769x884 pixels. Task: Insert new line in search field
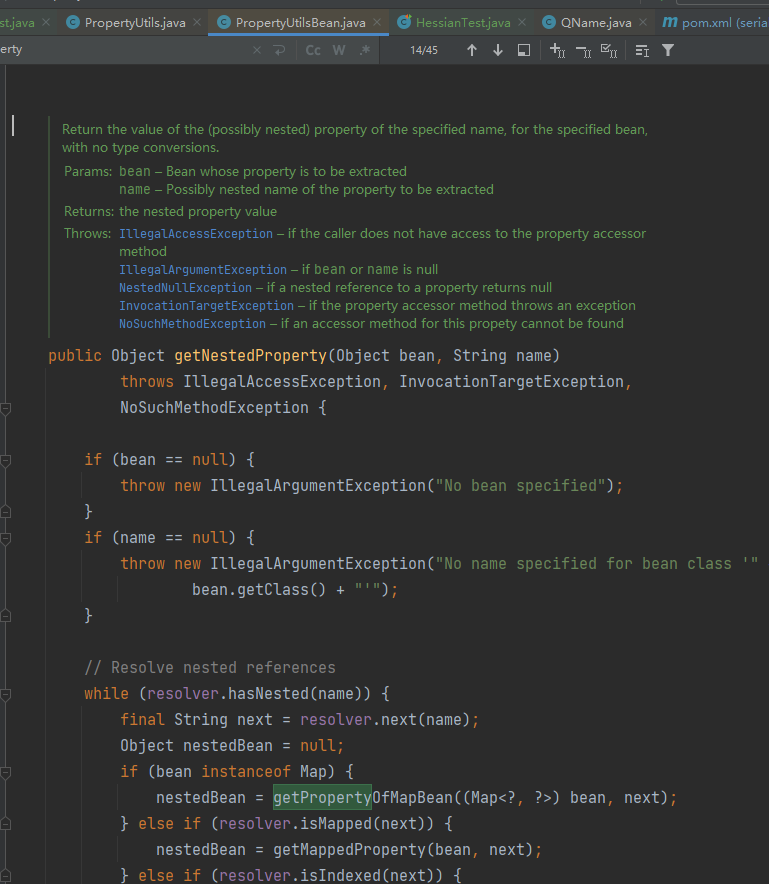280,50
